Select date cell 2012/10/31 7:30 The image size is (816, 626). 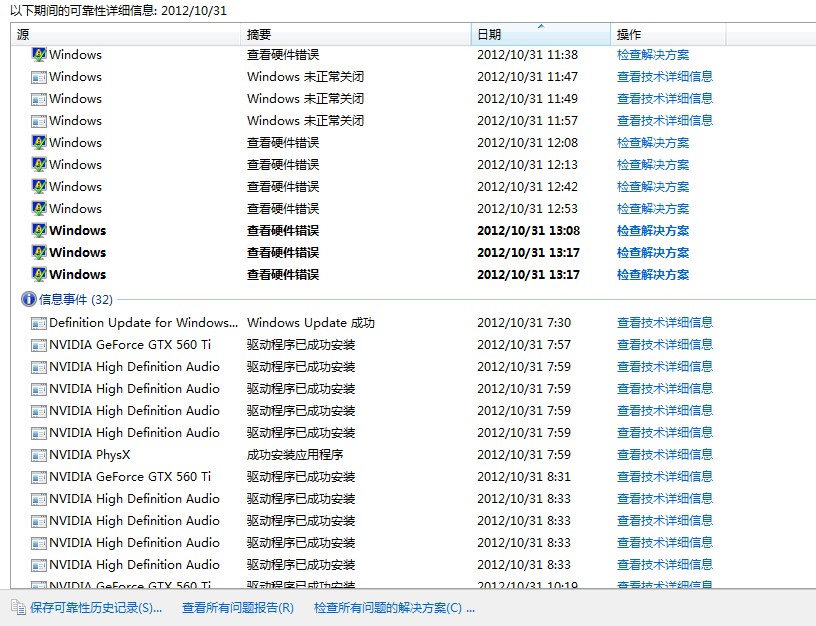click(x=524, y=323)
